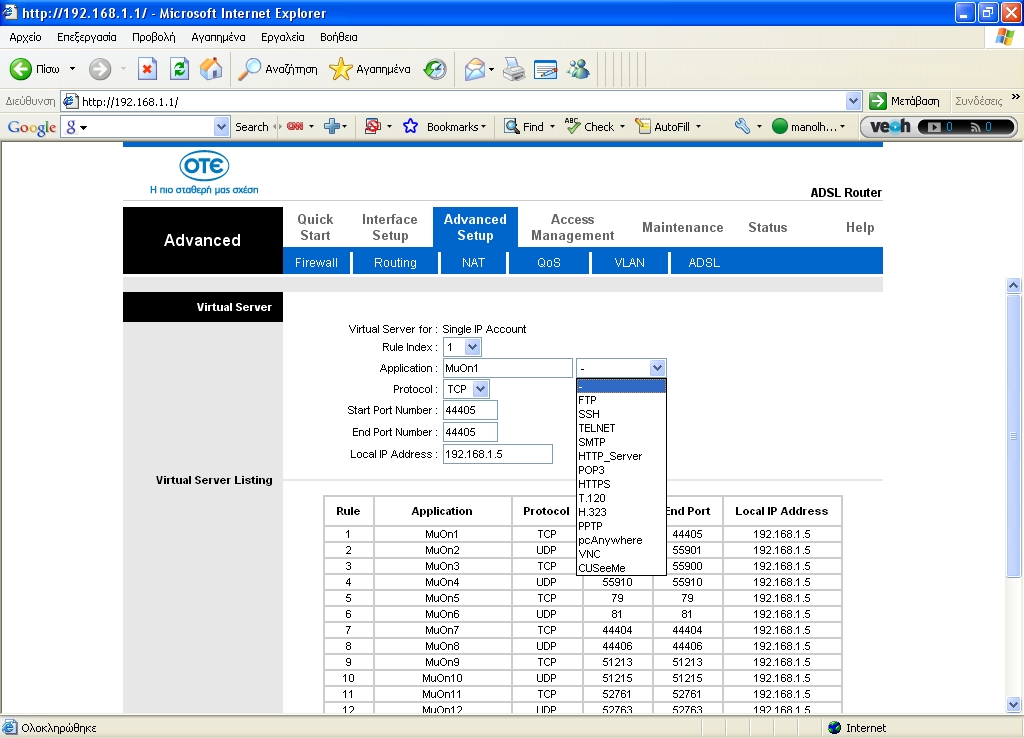The height and width of the screenshot is (738, 1024).
Task: Switch to the Status tab
Action: click(x=767, y=227)
